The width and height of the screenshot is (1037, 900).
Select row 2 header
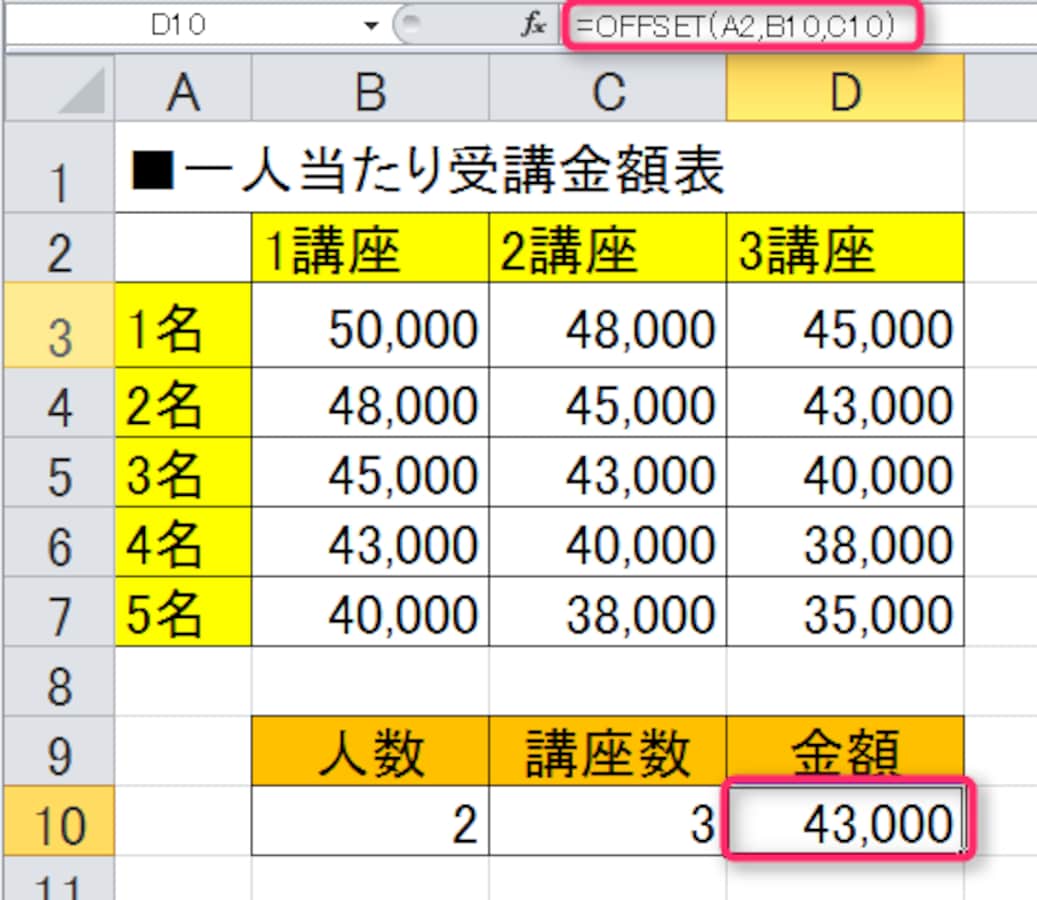click(60, 248)
